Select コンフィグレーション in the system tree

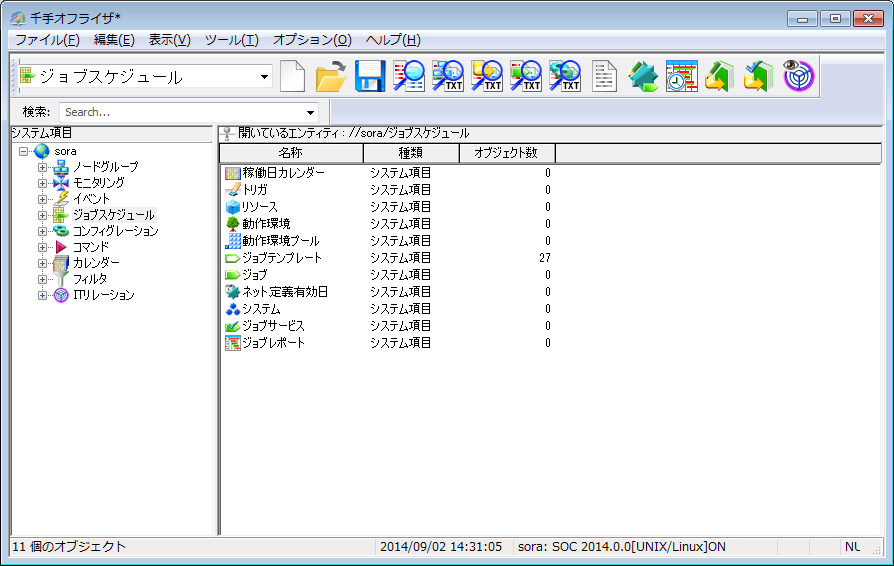pyautogui.click(x=116, y=231)
